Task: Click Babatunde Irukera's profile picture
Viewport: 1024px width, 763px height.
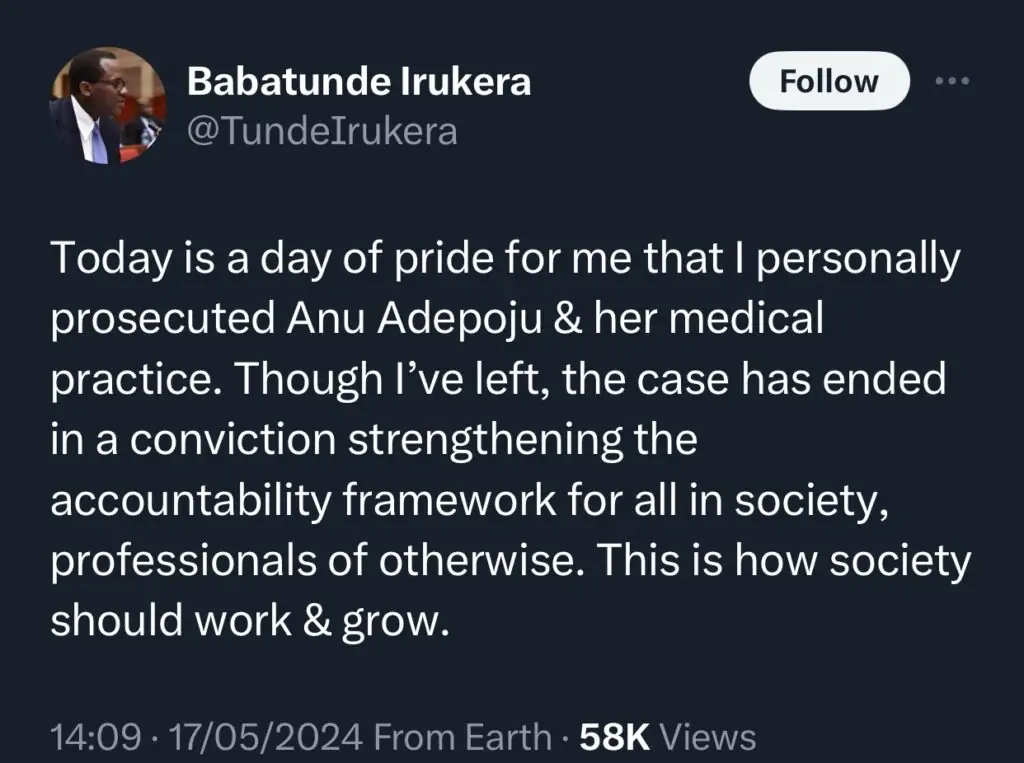Action: (107, 108)
